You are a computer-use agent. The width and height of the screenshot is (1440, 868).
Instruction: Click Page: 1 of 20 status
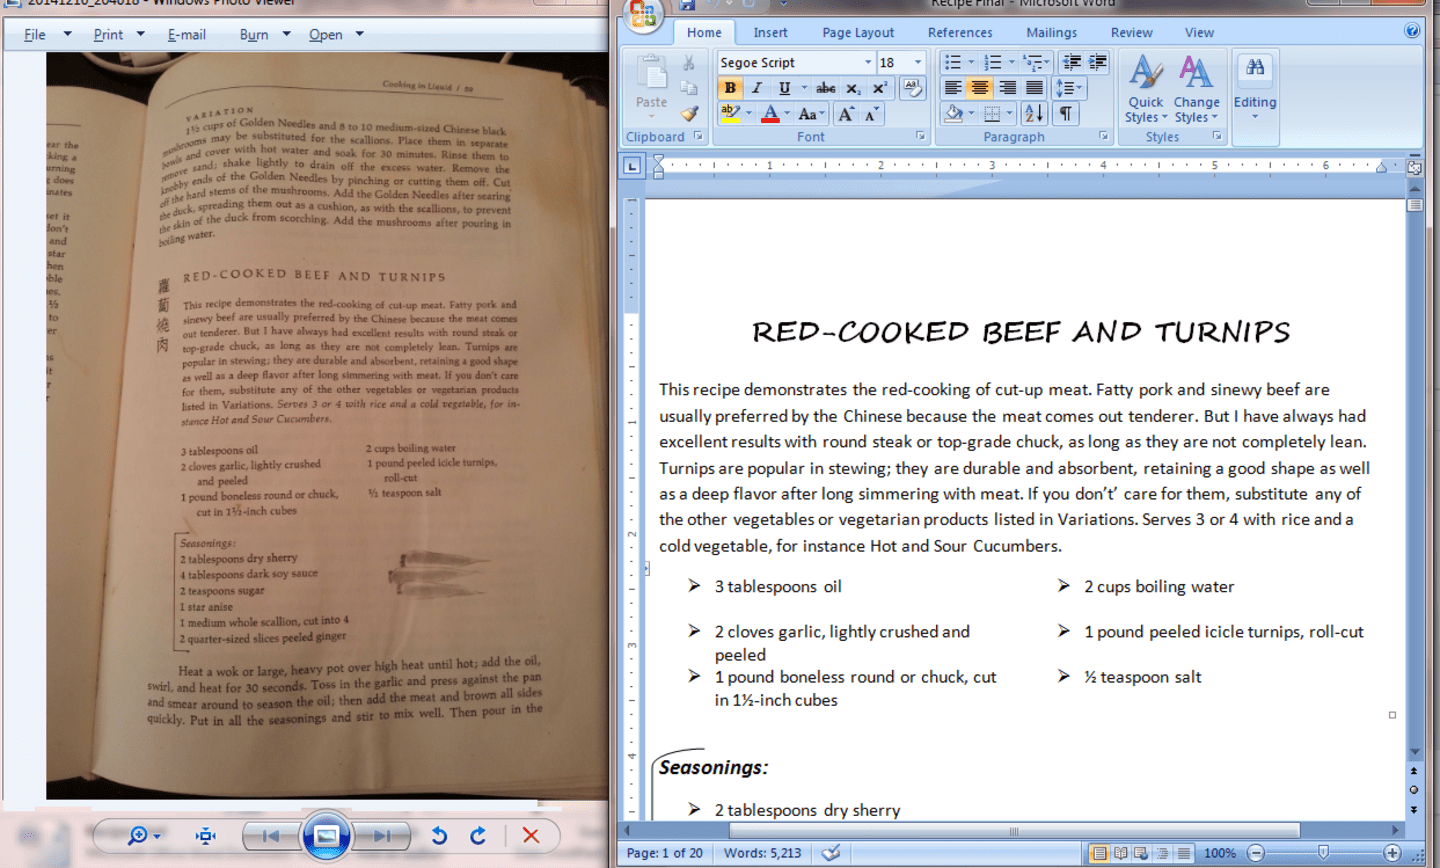pos(665,853)
